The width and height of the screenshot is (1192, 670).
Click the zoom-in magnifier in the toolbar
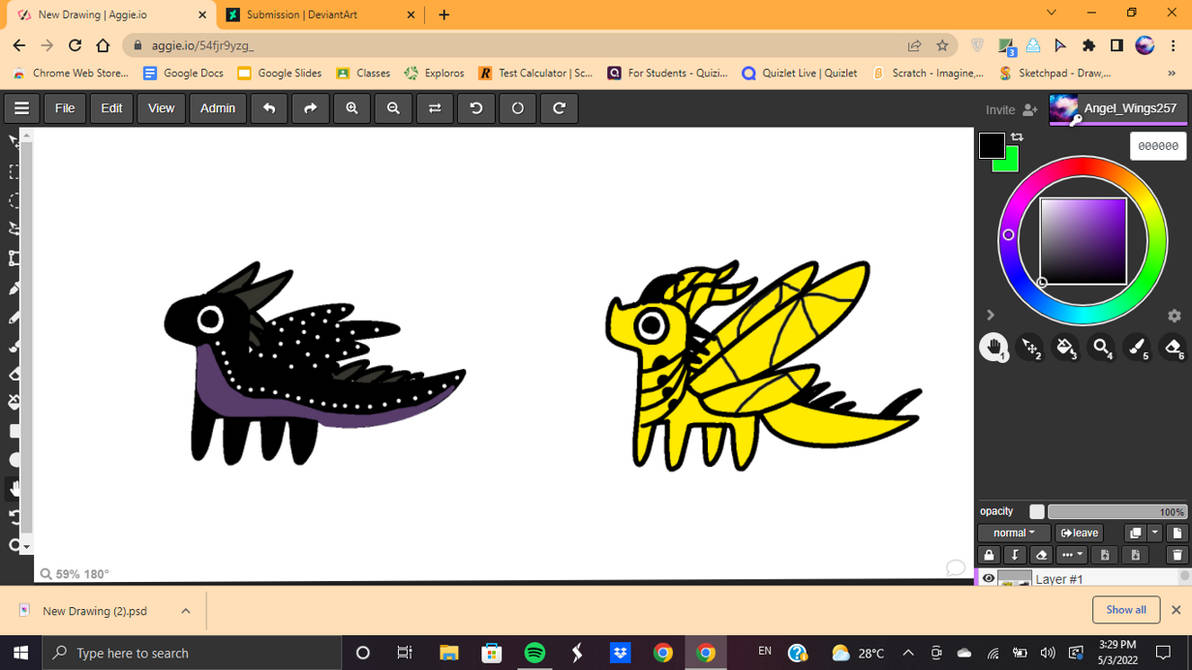point(351,108)
